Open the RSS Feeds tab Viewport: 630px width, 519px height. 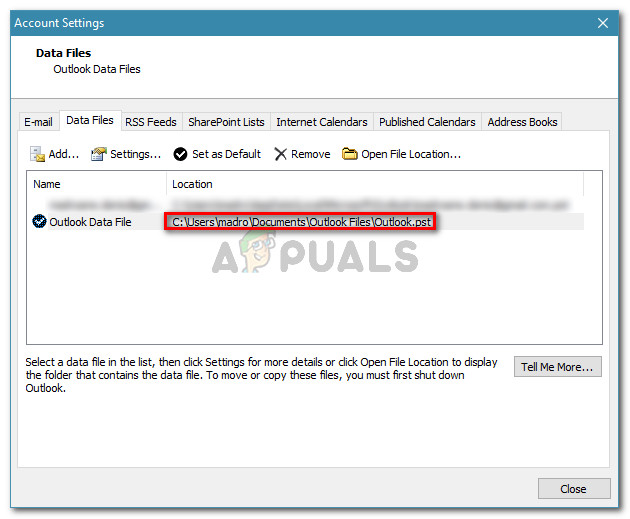151,122
